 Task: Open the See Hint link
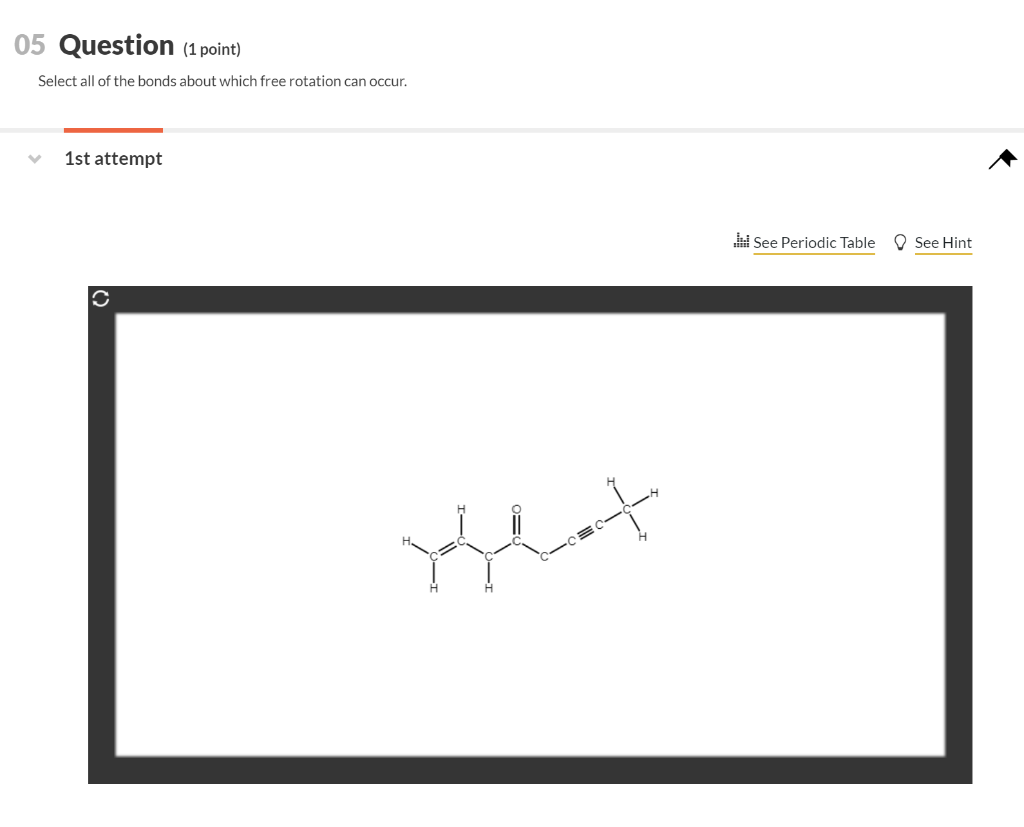pos(943,242)
